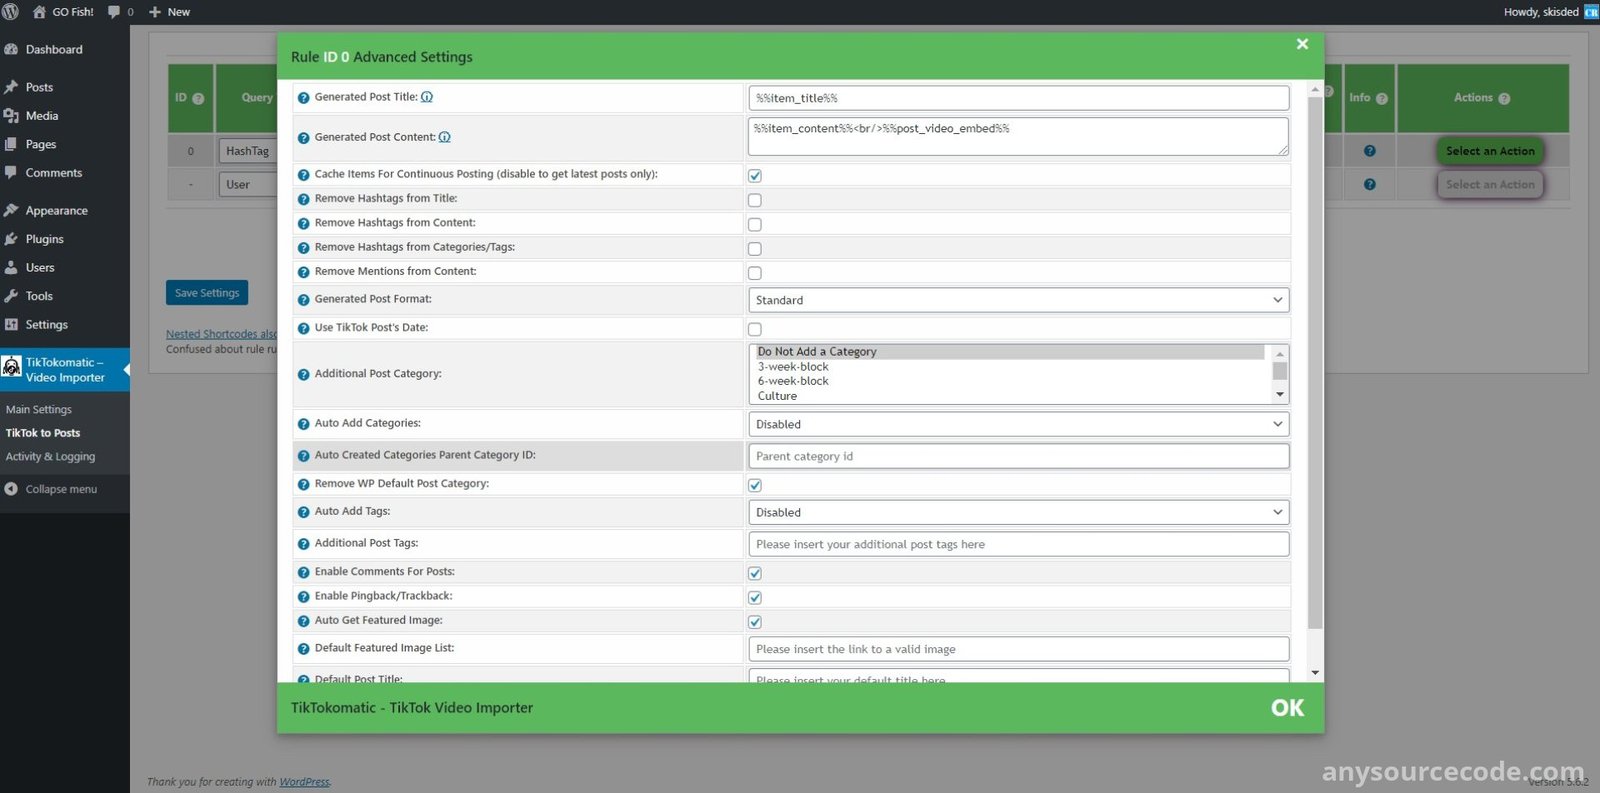Image resolution: width=1600 pixels, height=793 pixels.
Task: Click help icon for Generated Post Format
Action: [x=304, y=300]
